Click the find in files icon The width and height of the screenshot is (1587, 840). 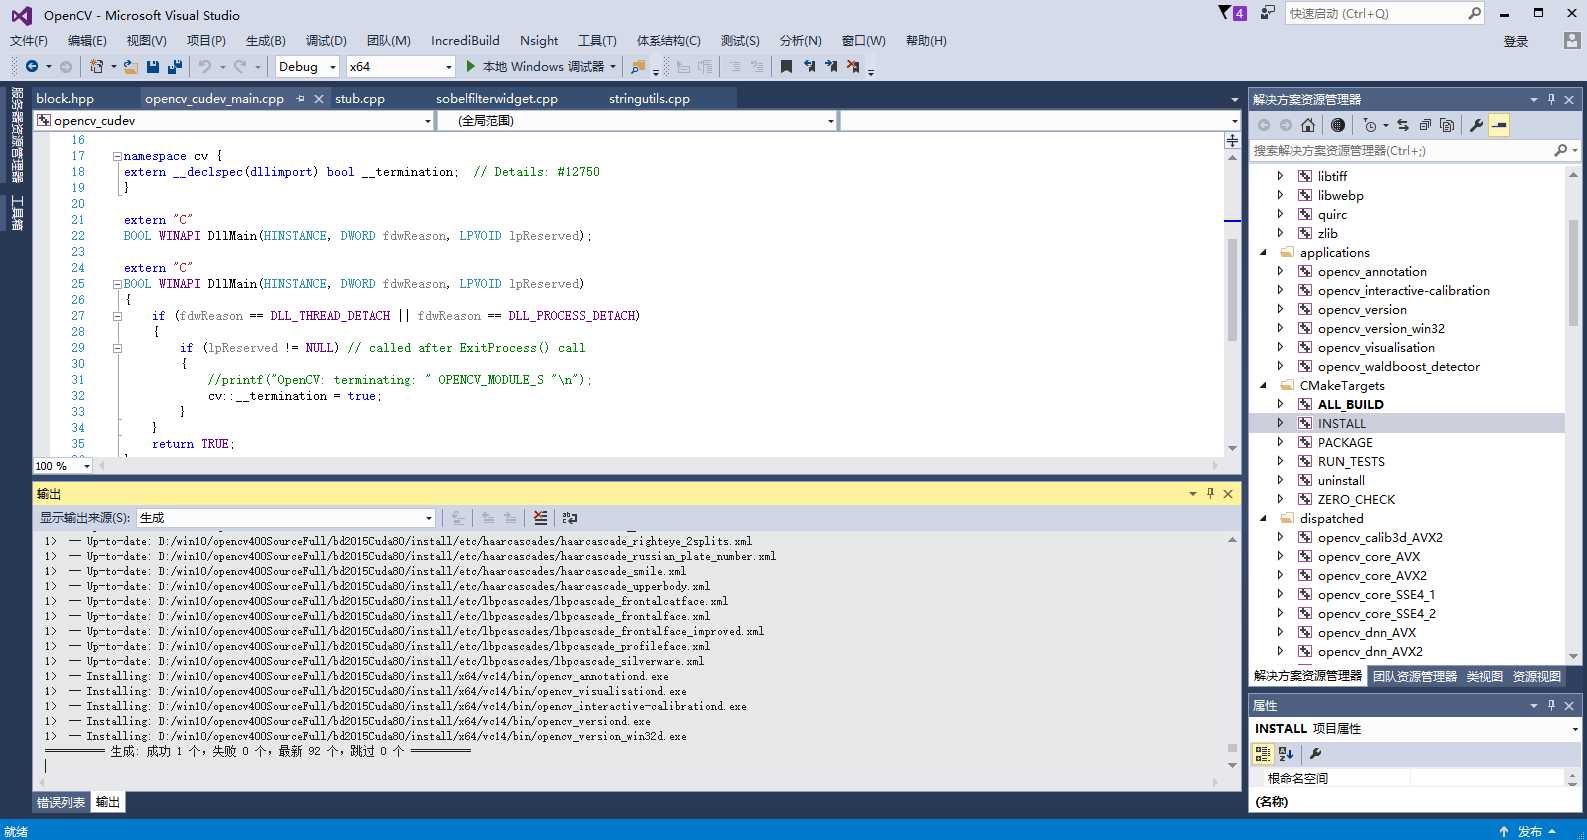pyautogui.click(x=638, y=66)
